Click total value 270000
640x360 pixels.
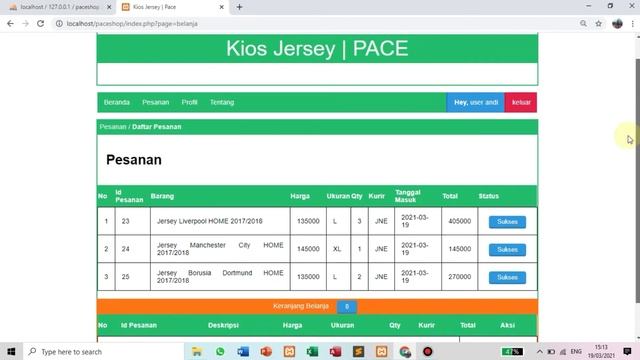pyautogui.click(x=460, y=277)
